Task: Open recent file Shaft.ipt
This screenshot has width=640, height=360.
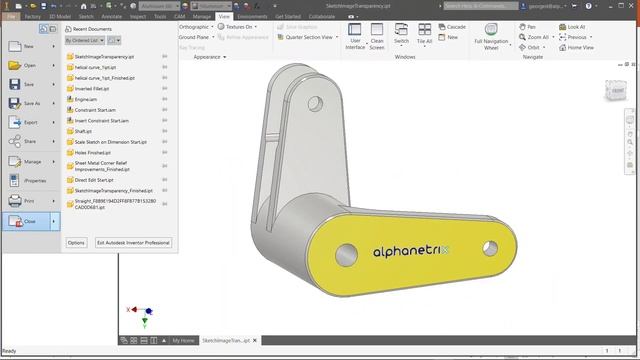Action: (x=83, y=131)
